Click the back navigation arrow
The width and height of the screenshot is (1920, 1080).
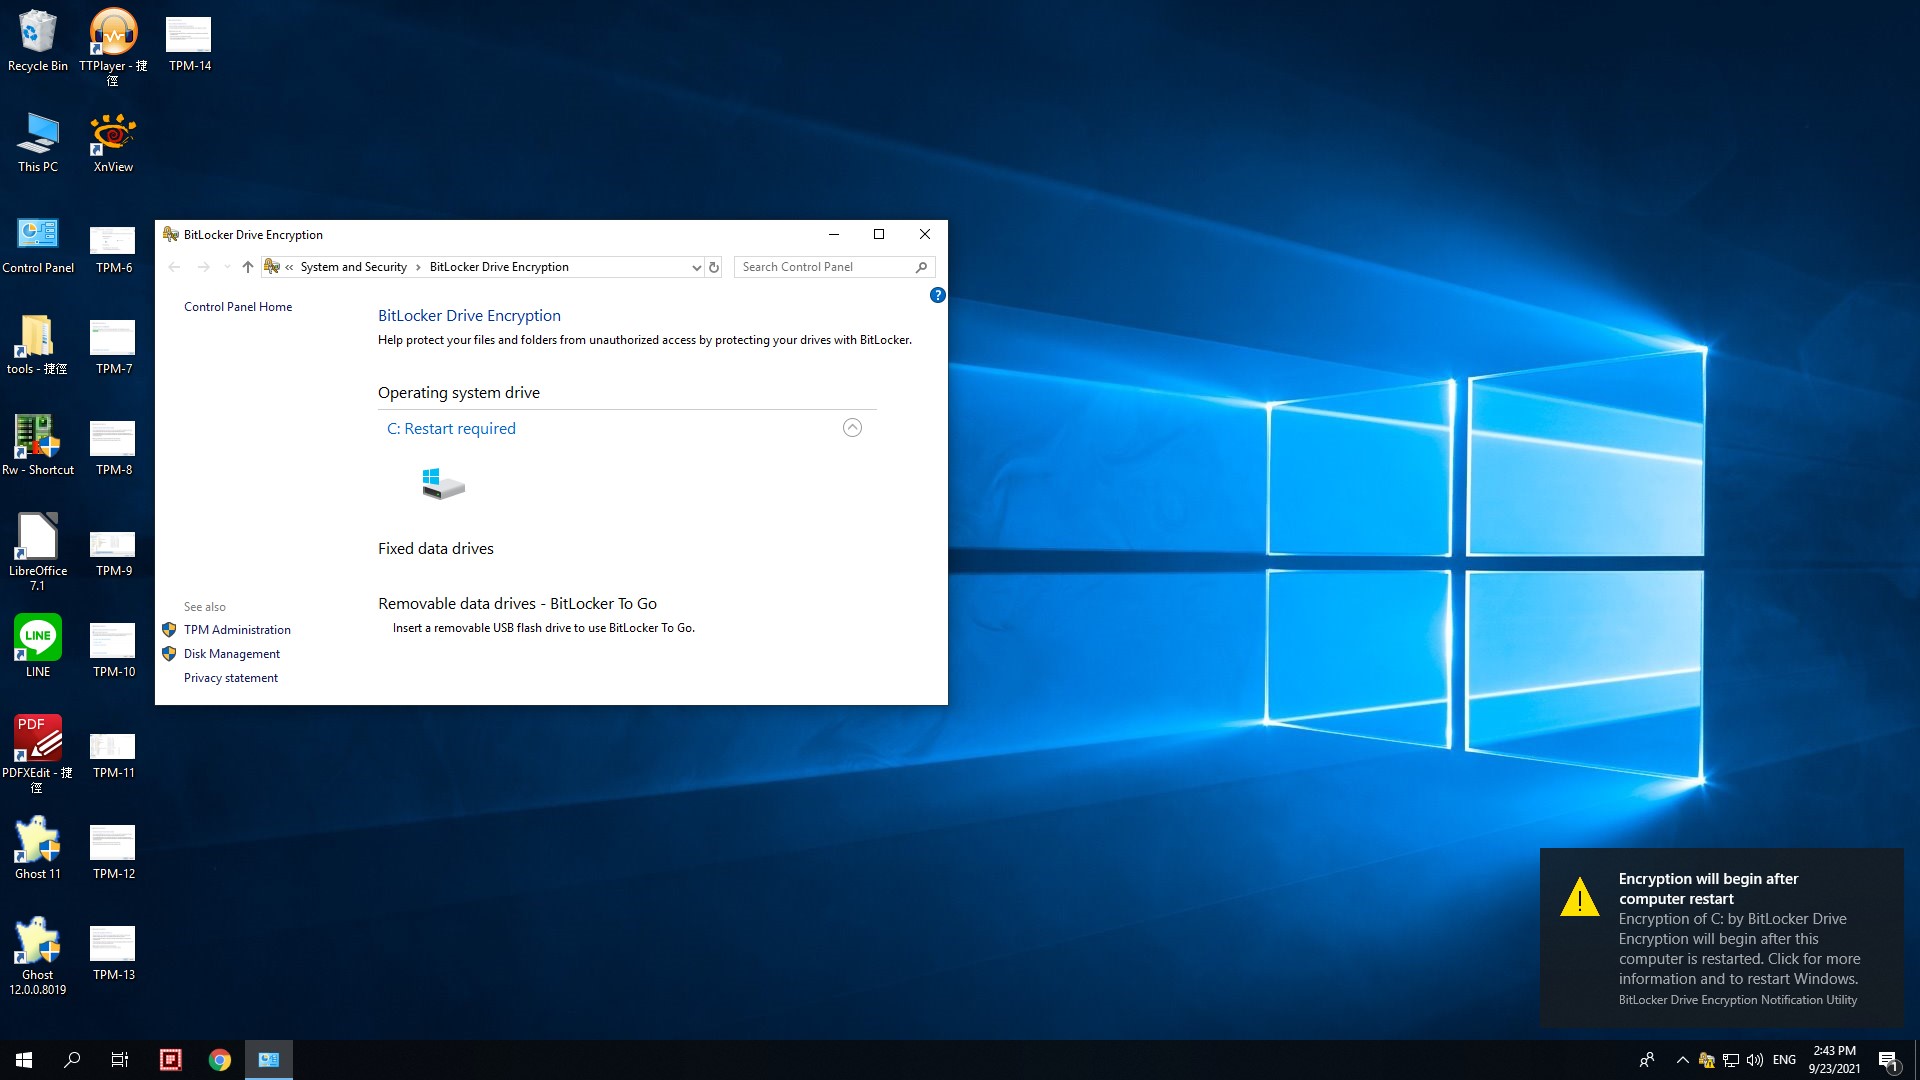pyautogui.click(x=173, y=266)
